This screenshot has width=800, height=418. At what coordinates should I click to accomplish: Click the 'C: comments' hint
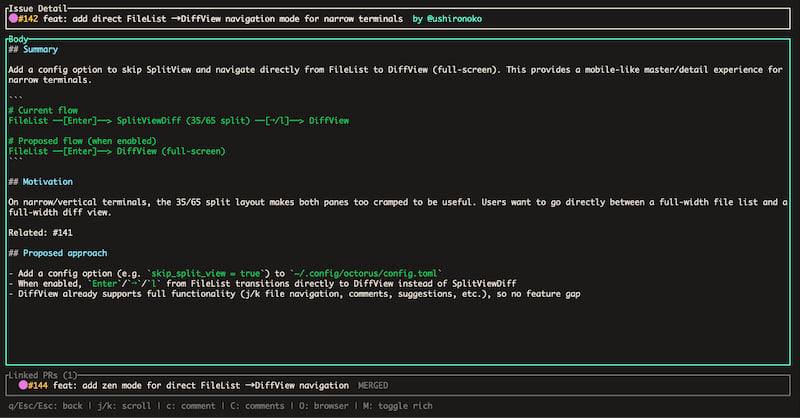[257, 406]
